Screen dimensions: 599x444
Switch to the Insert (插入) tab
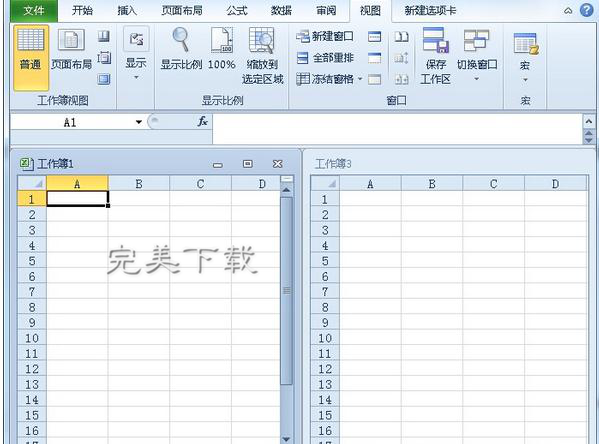(127, 10)
